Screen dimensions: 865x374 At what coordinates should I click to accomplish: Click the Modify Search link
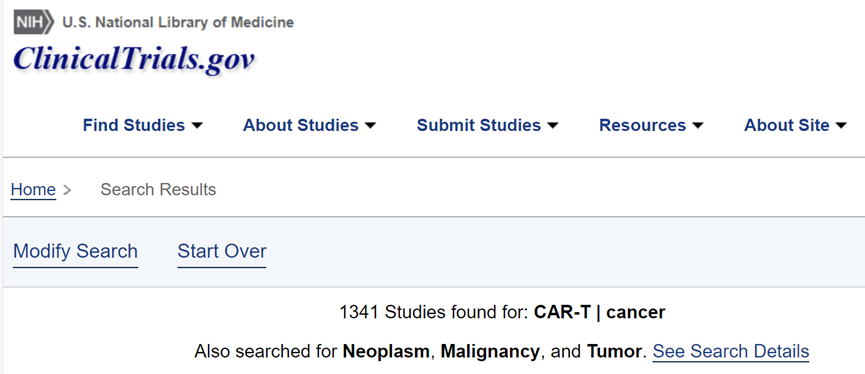pos(76,252)
